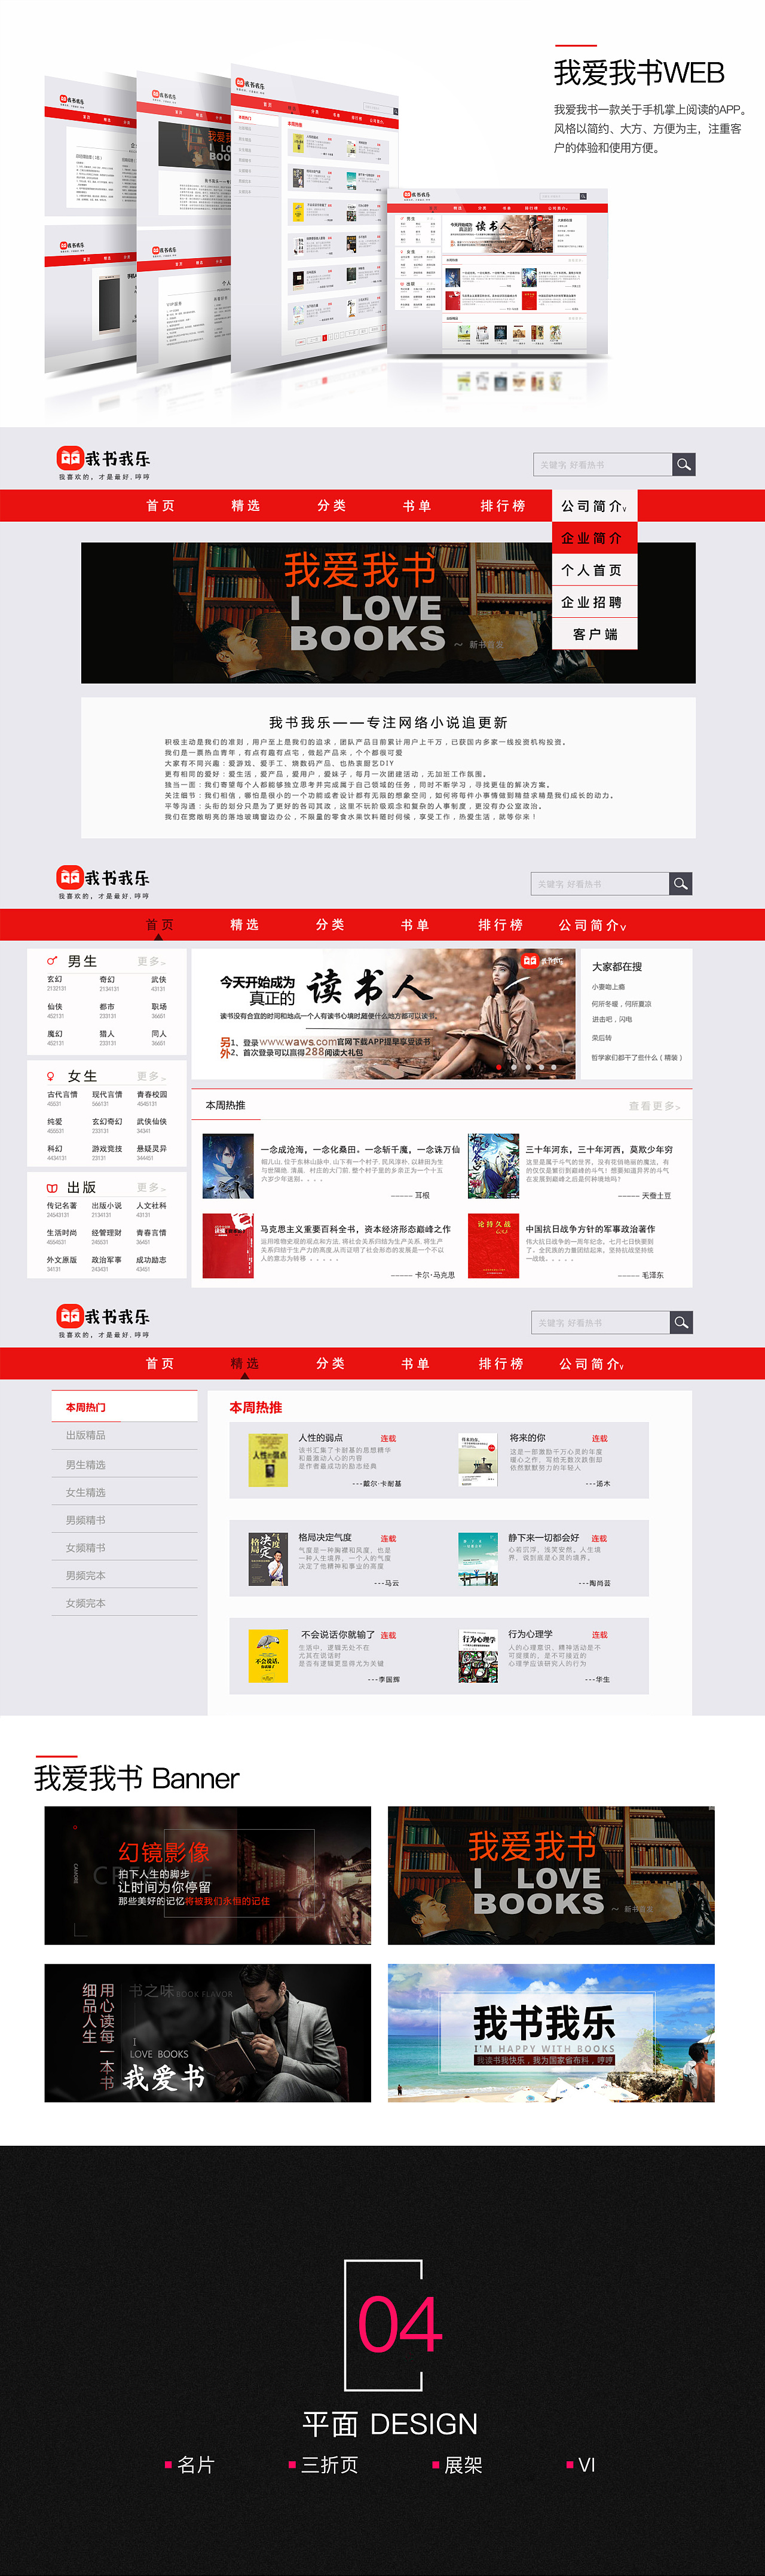The height and width of the screenshot is (2576, 765).
Task: Click 将来的你 book cover thumbnail
Action: (x=477, y=1460)
